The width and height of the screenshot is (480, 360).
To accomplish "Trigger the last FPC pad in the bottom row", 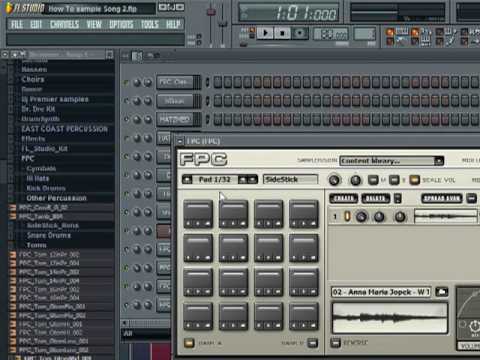I will (303, 316).
